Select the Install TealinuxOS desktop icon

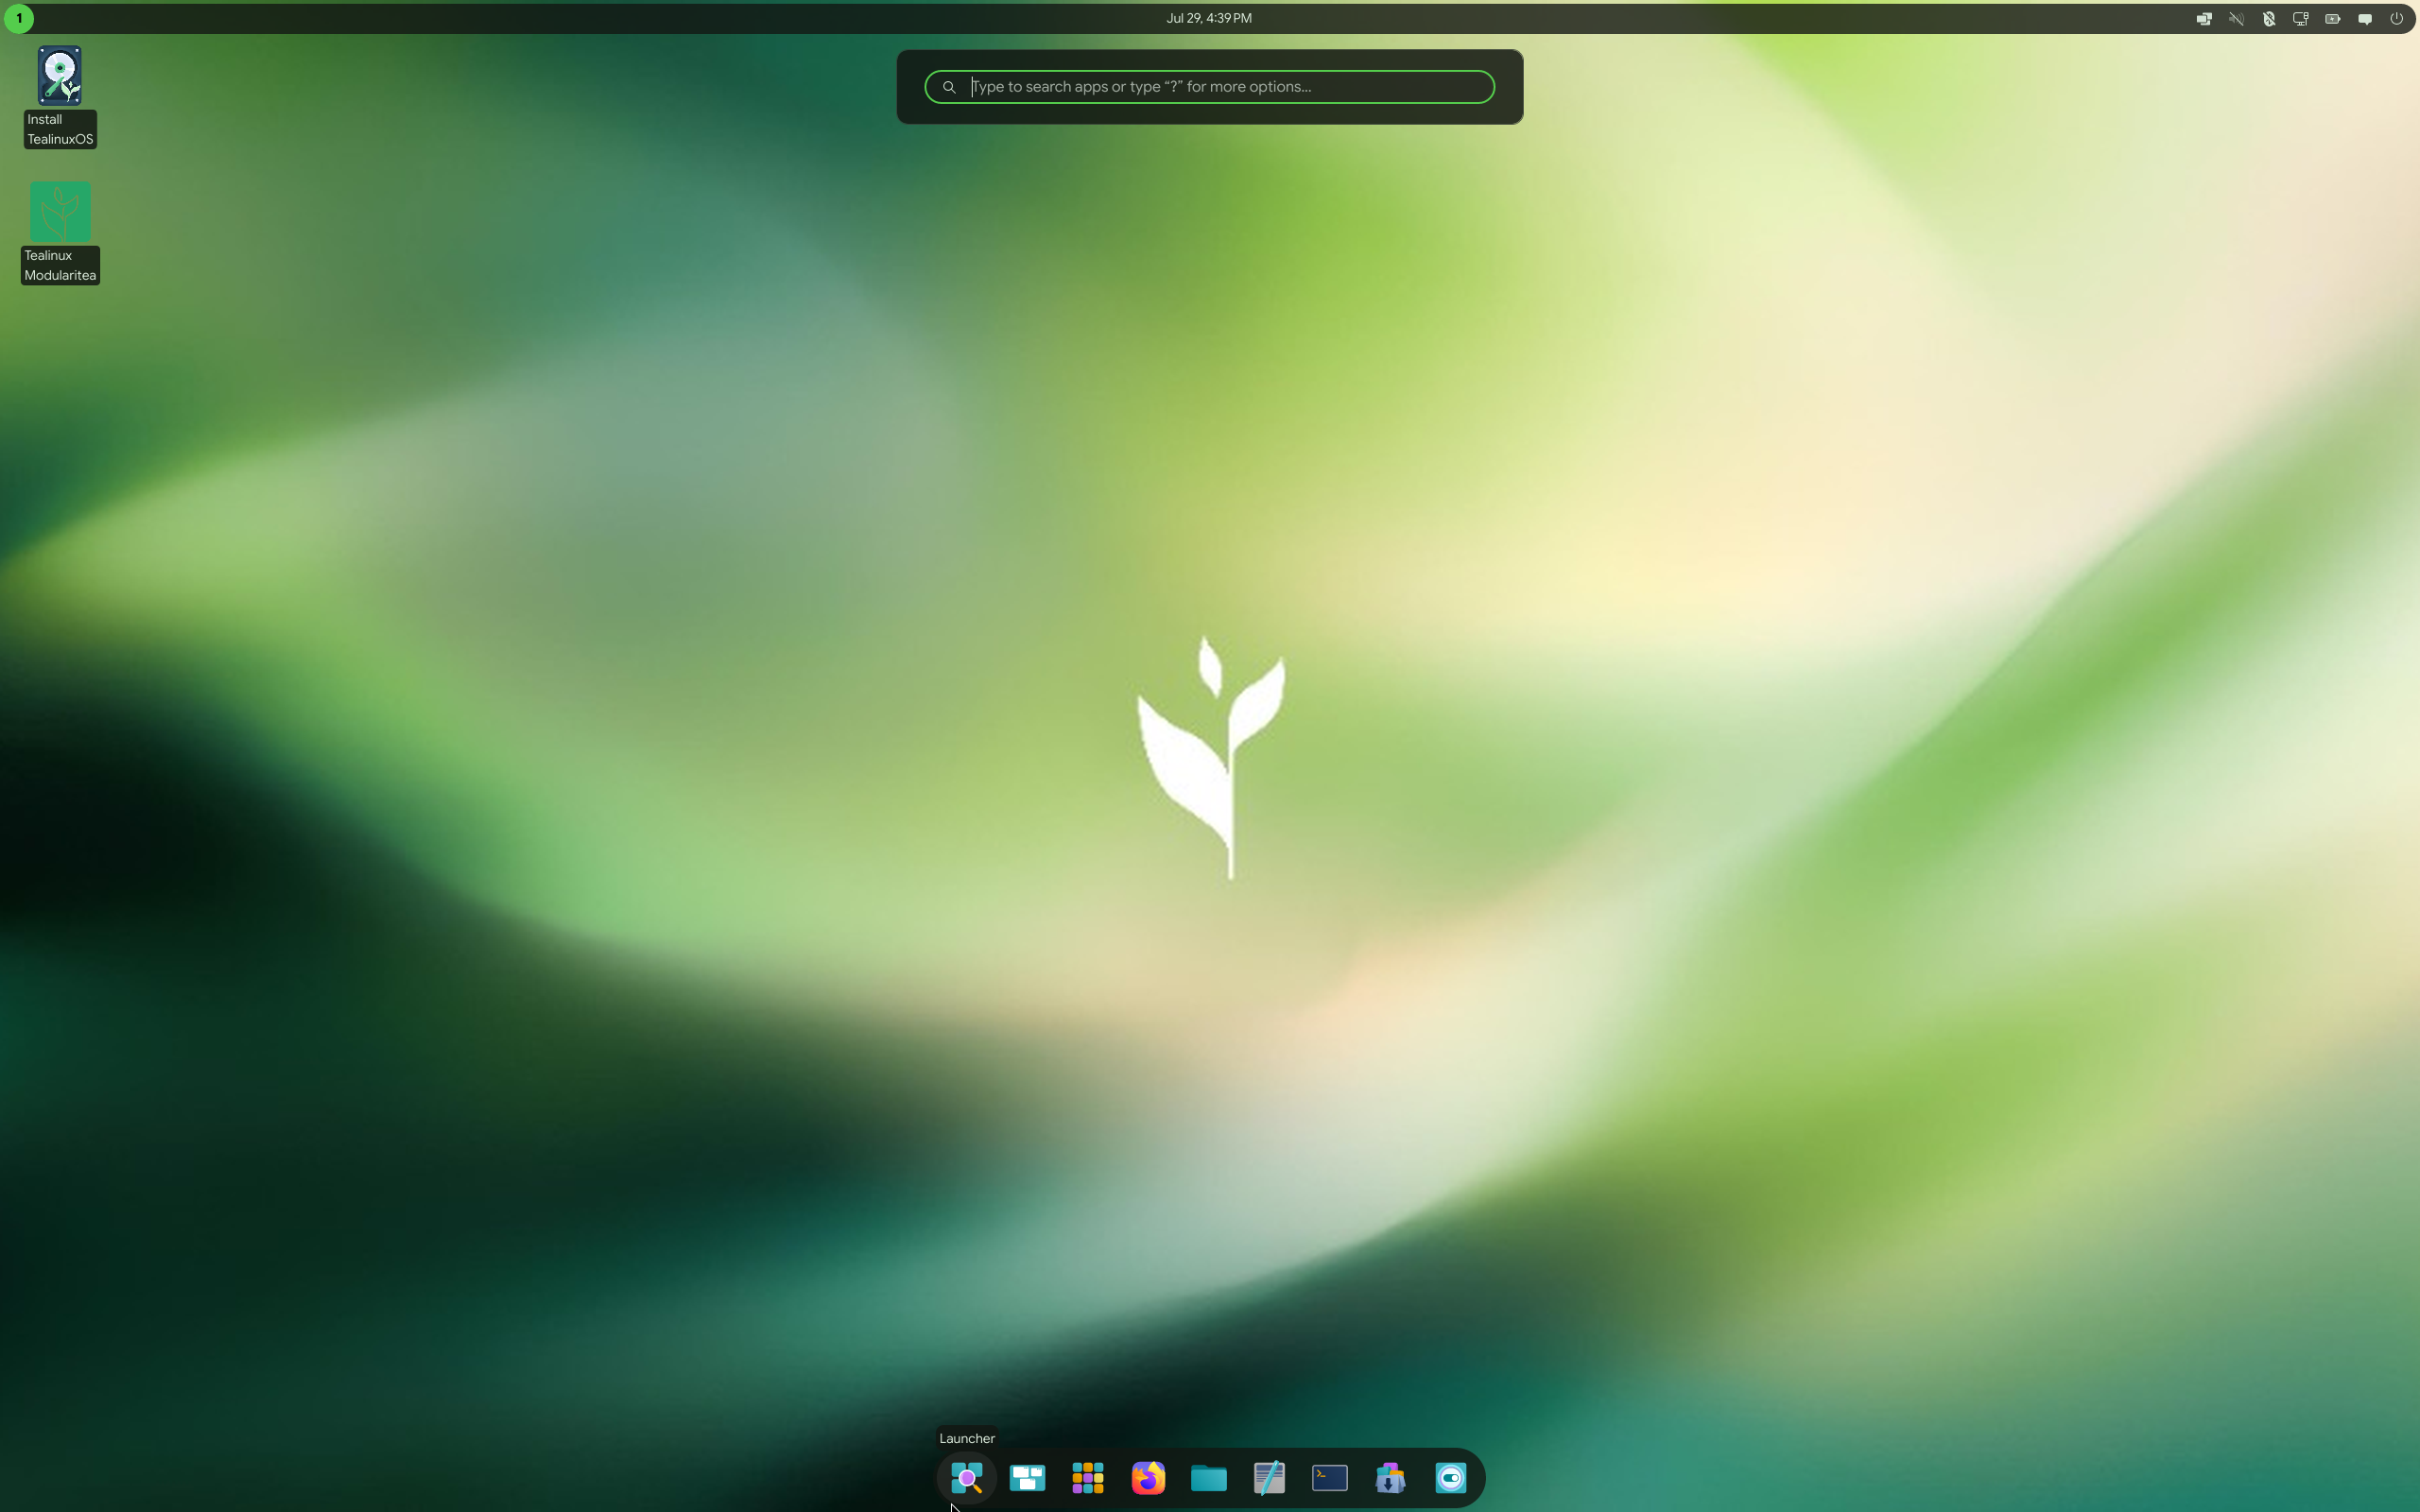pos(60,97)
